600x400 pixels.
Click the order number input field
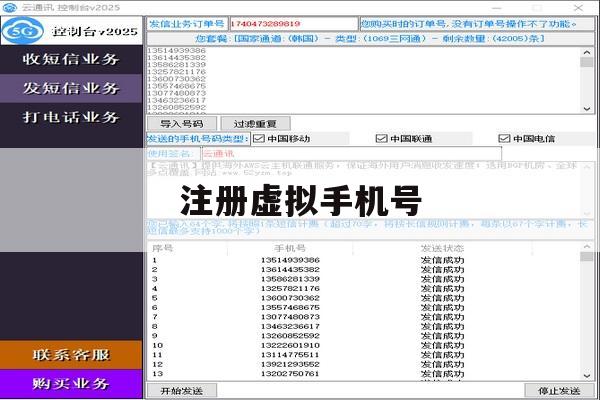[x=293, y=24]
